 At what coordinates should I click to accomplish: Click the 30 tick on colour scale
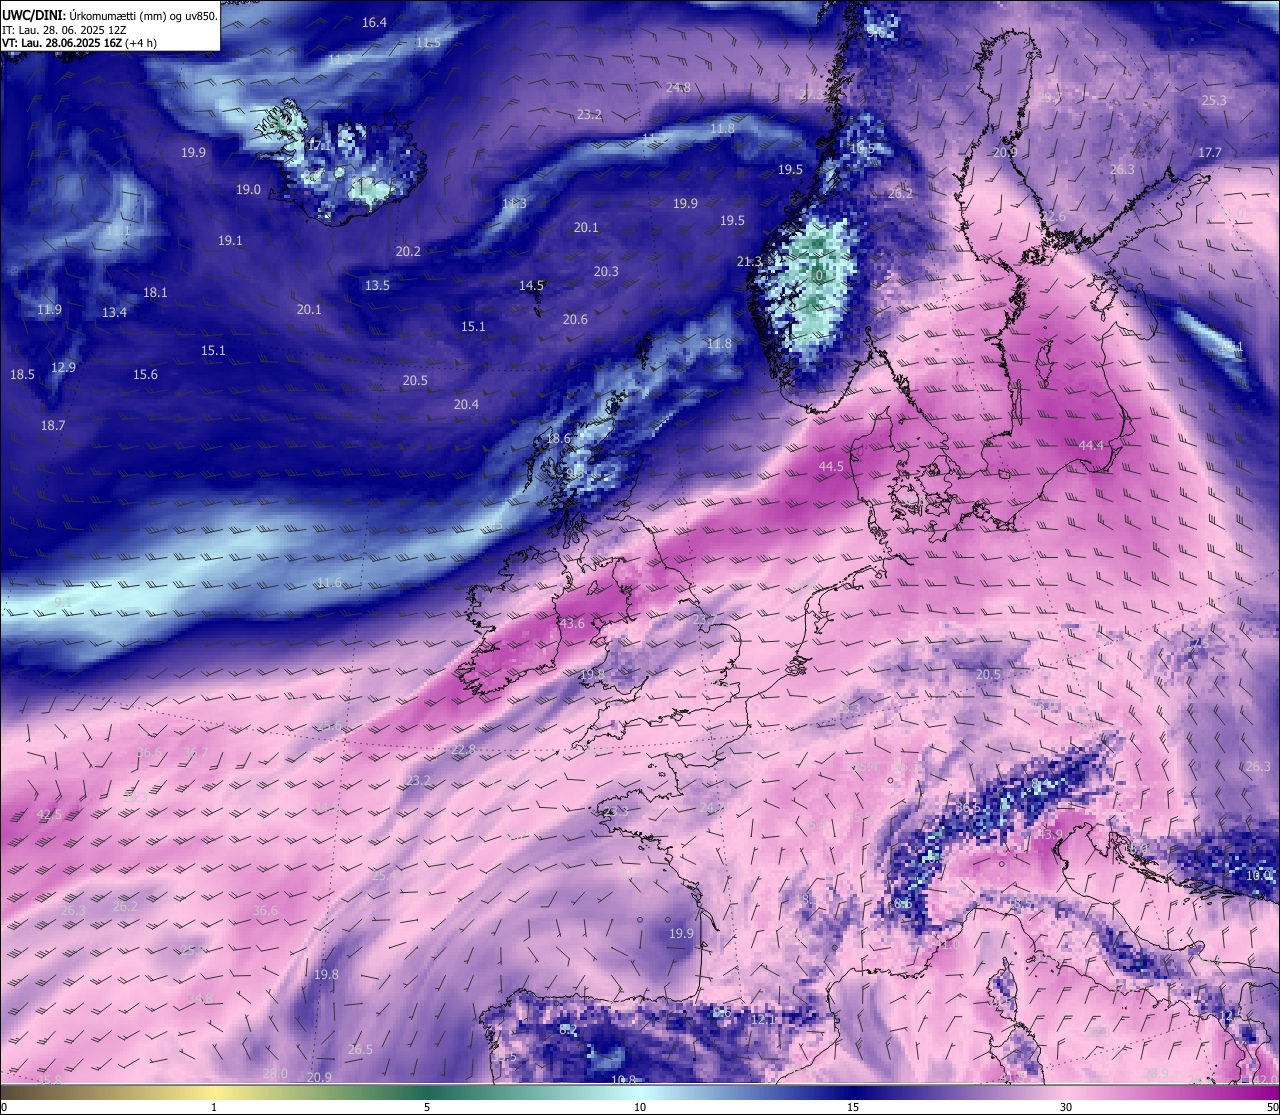coord(1066,1107)
